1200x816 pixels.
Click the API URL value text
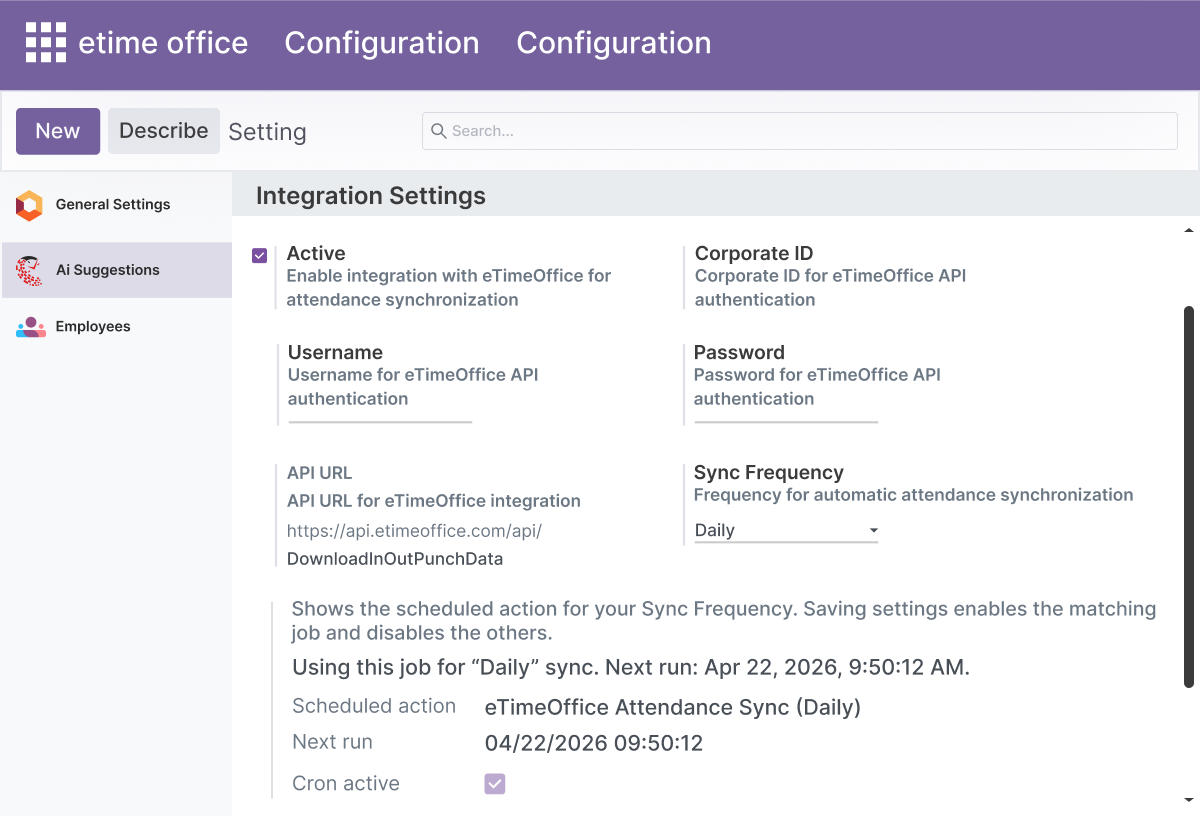pos(414,545)
